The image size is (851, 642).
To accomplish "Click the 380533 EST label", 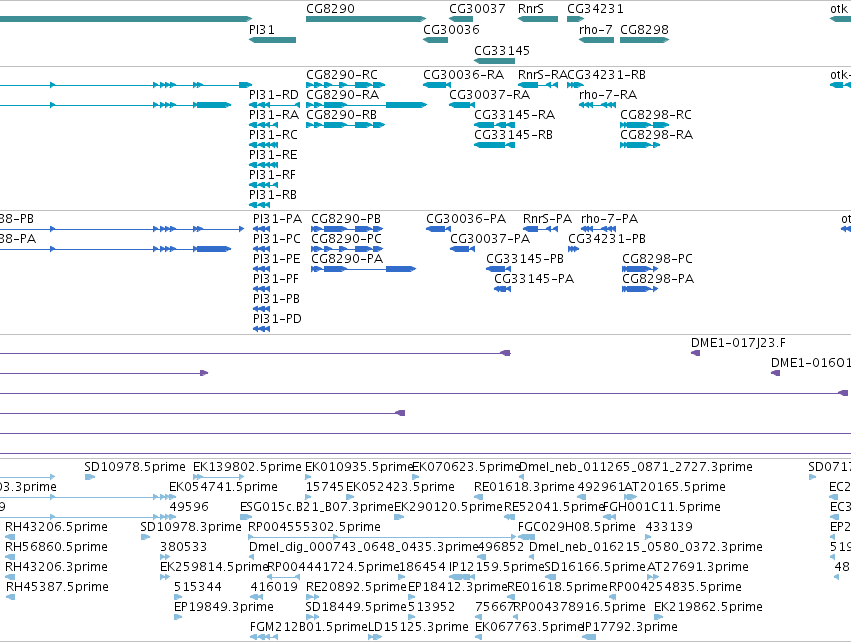I will (x=183, y=547).
